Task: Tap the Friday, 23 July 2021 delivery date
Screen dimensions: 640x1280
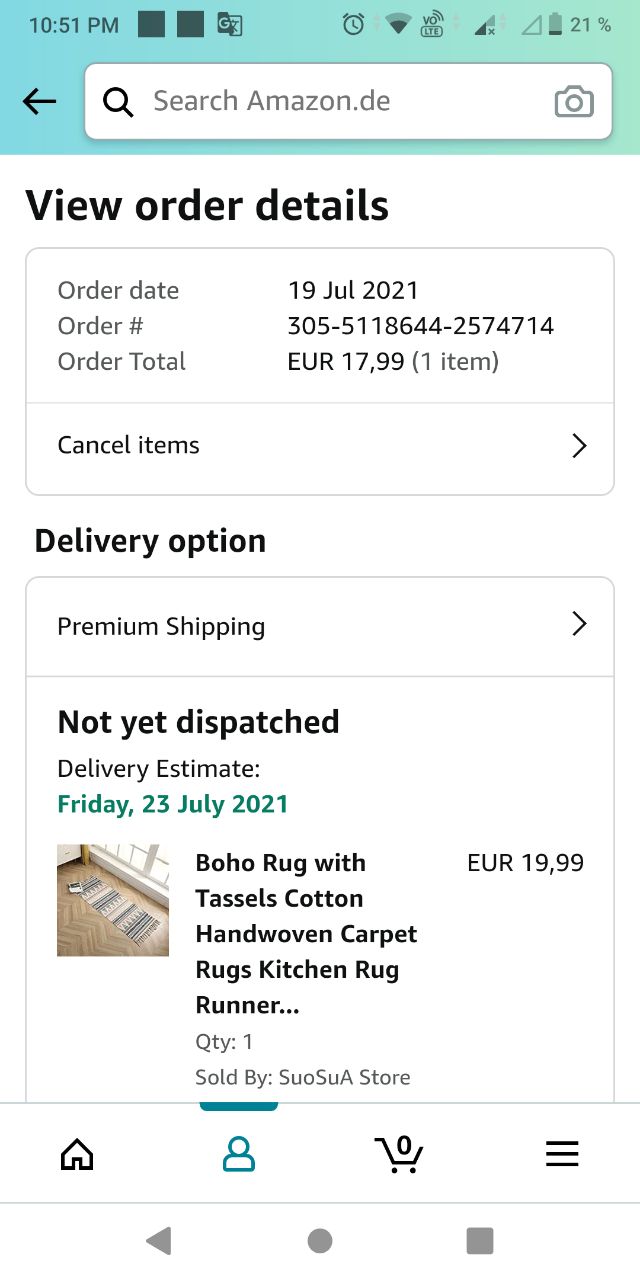Action: [173, 804]
